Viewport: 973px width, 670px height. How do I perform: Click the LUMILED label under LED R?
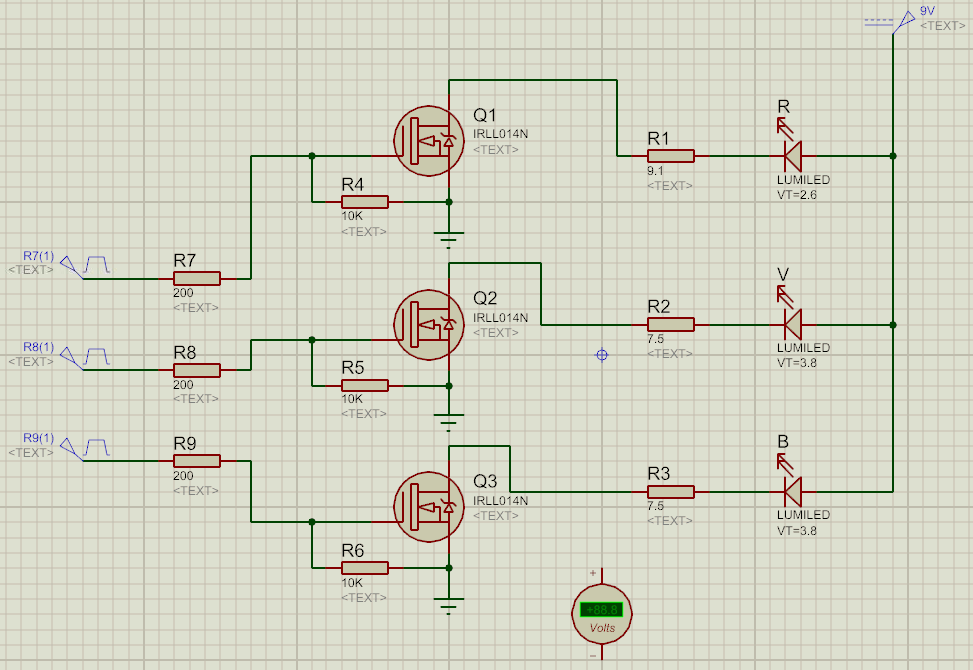click(x=804, y=180)
